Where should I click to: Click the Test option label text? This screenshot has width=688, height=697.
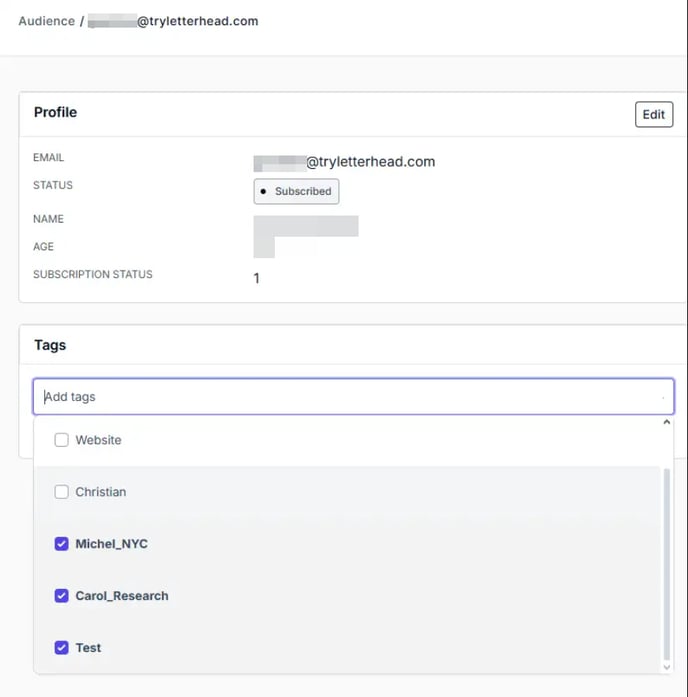pyautogui.click(x=88, y=648)
